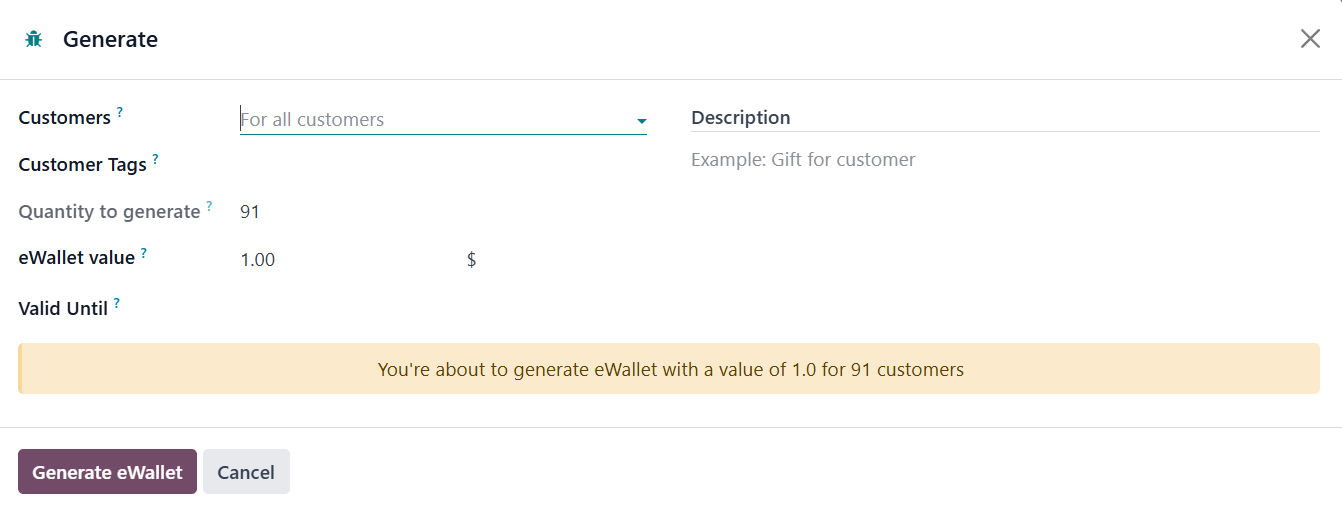This screenshot has width=1342, height=508.
Task: Click the Description text field
Action: (1005, 160)
